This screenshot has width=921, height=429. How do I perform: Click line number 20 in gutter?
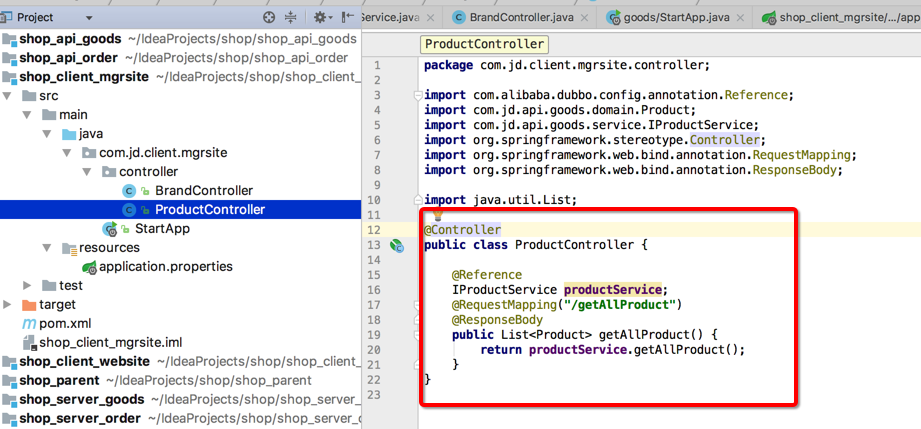[373, 350]
